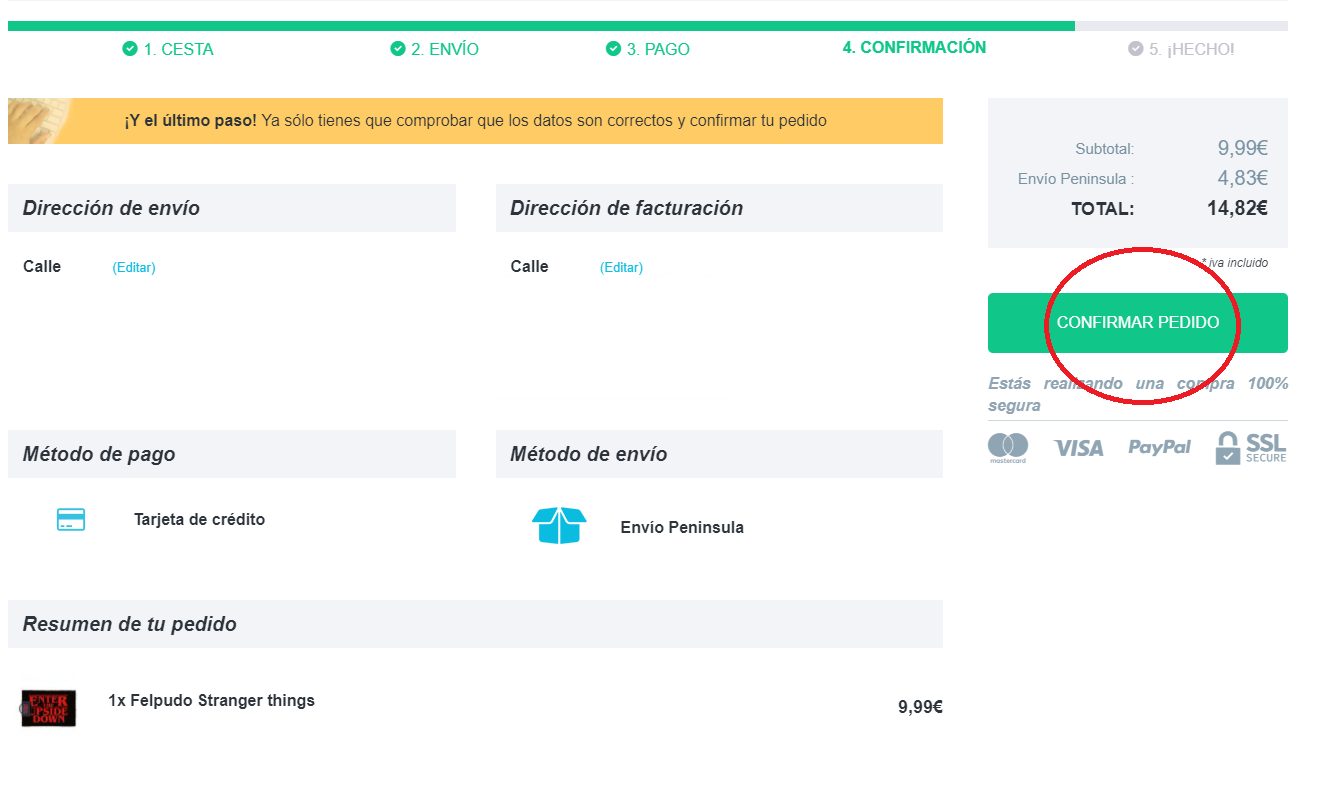
Task: Return to step 2. ENVÍO
Action: [x=445, y=49]
